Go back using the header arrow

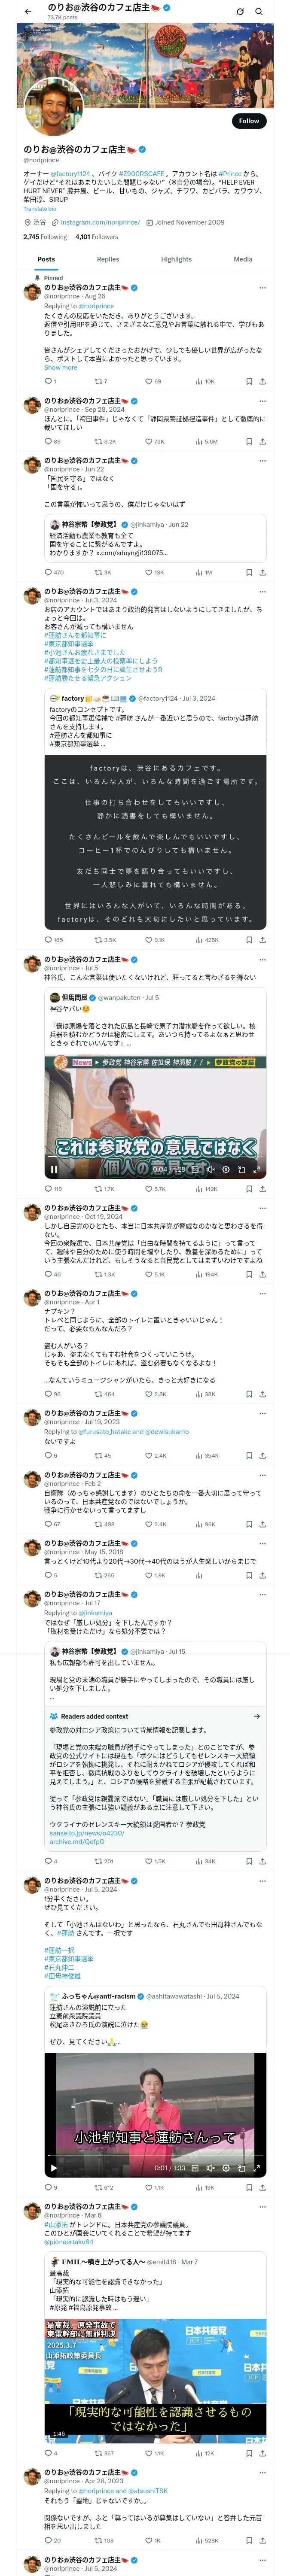(28, 11)
